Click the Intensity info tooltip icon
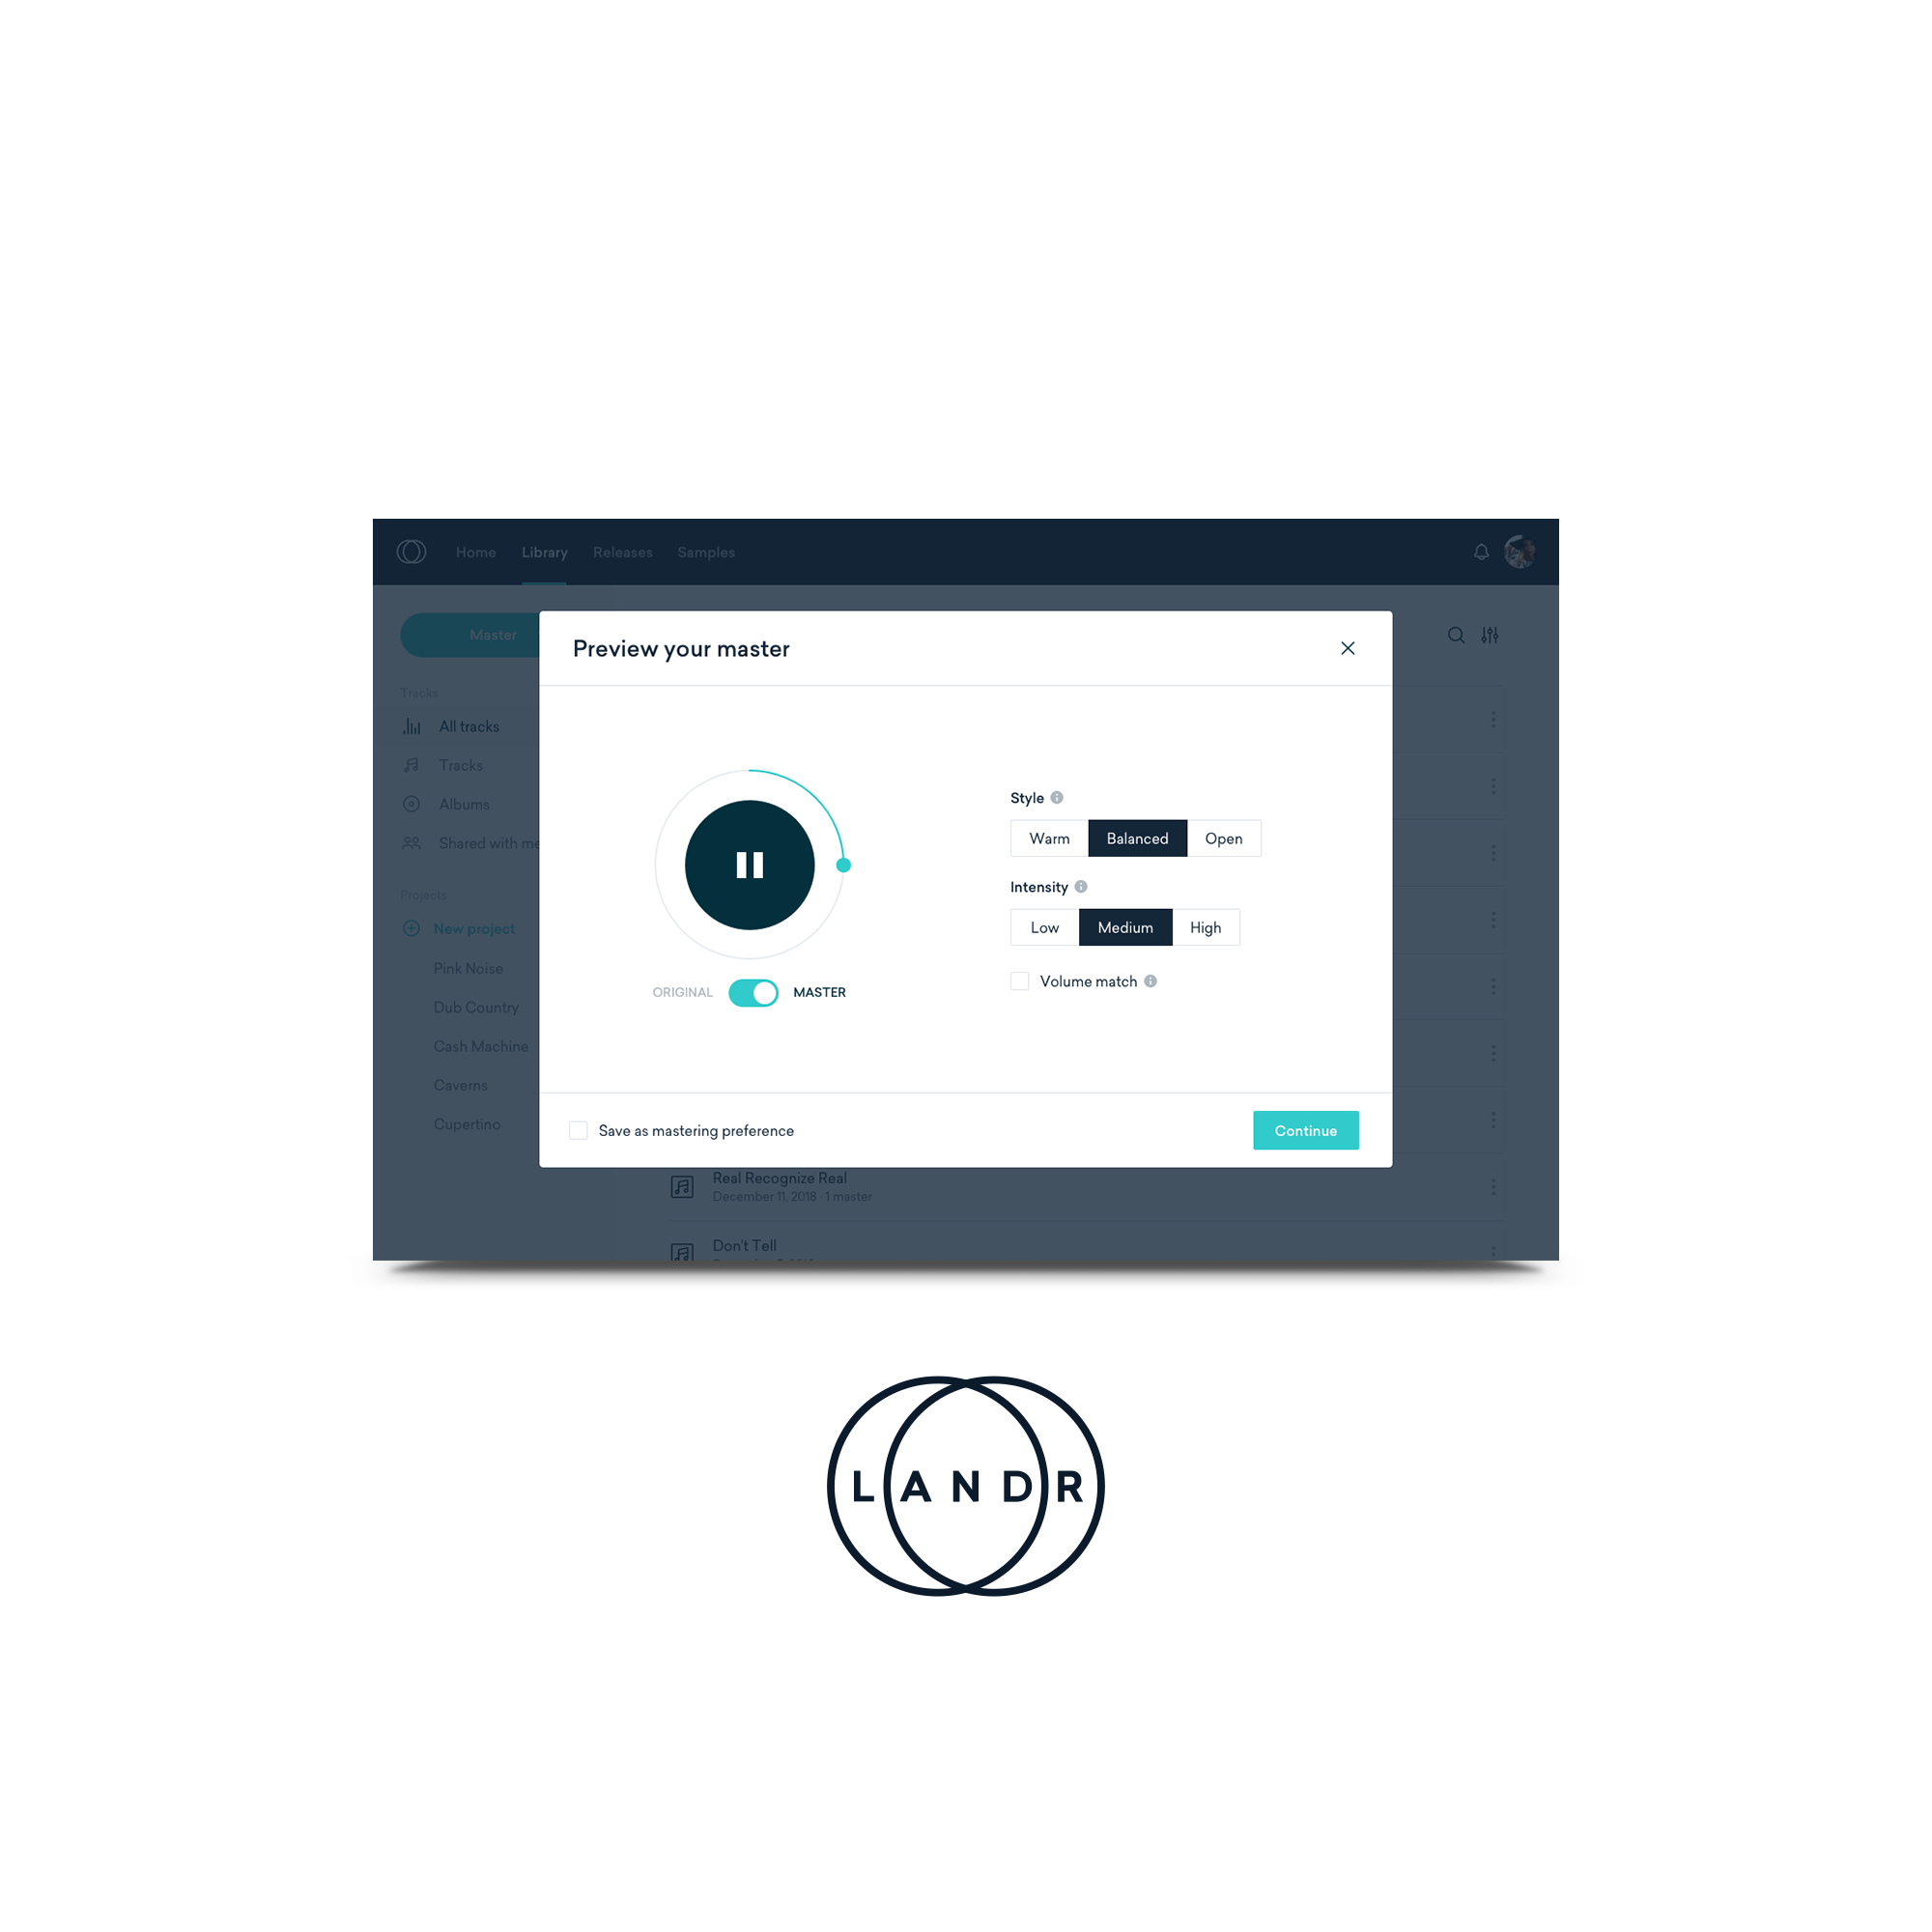The height and width of the screenshot is (1932, 1932). pos(1085,887)
